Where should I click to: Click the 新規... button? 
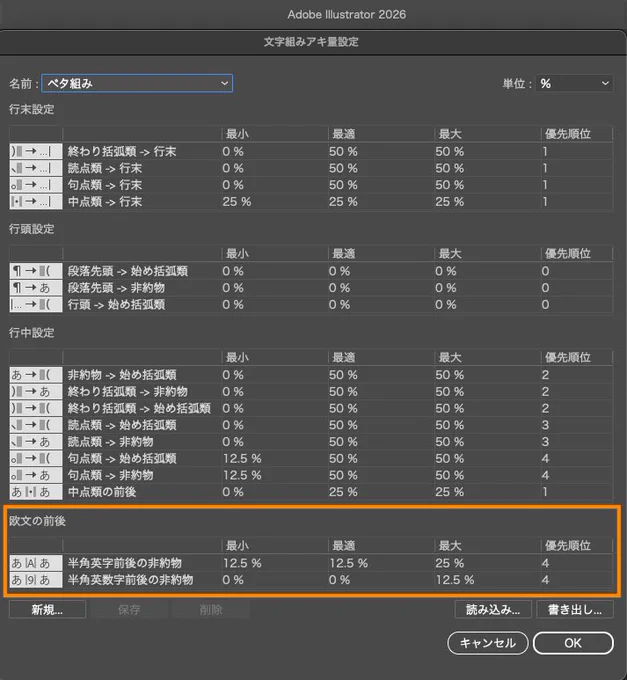pyautogui.click(x=47, y=610)
